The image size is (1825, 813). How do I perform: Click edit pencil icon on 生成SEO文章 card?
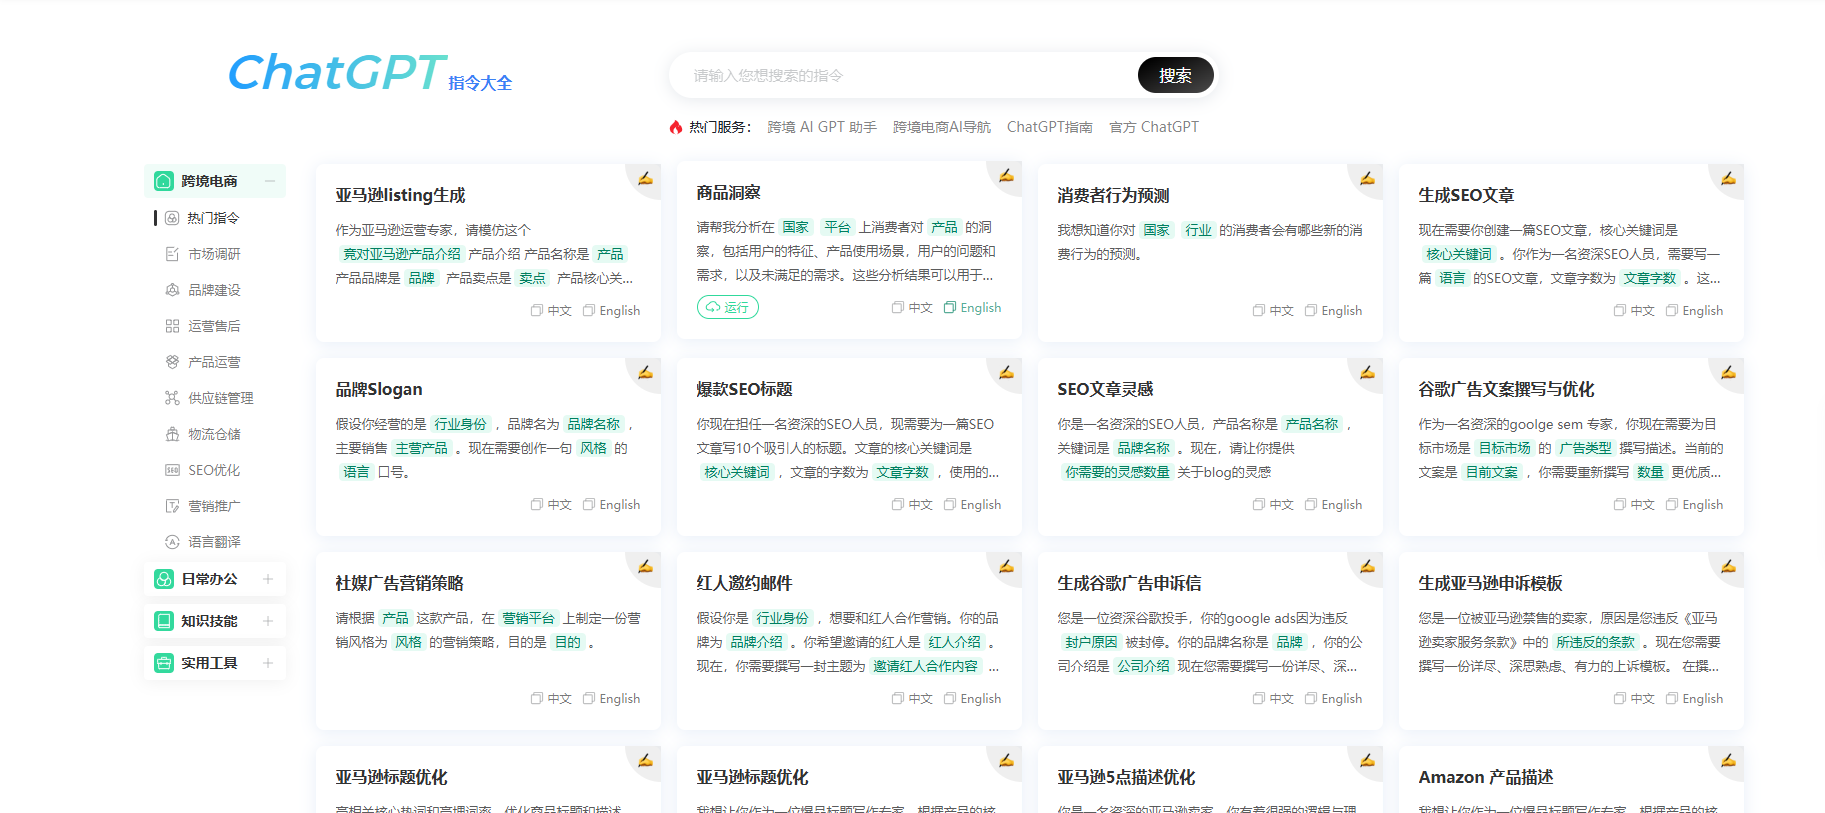(1729, 178)
